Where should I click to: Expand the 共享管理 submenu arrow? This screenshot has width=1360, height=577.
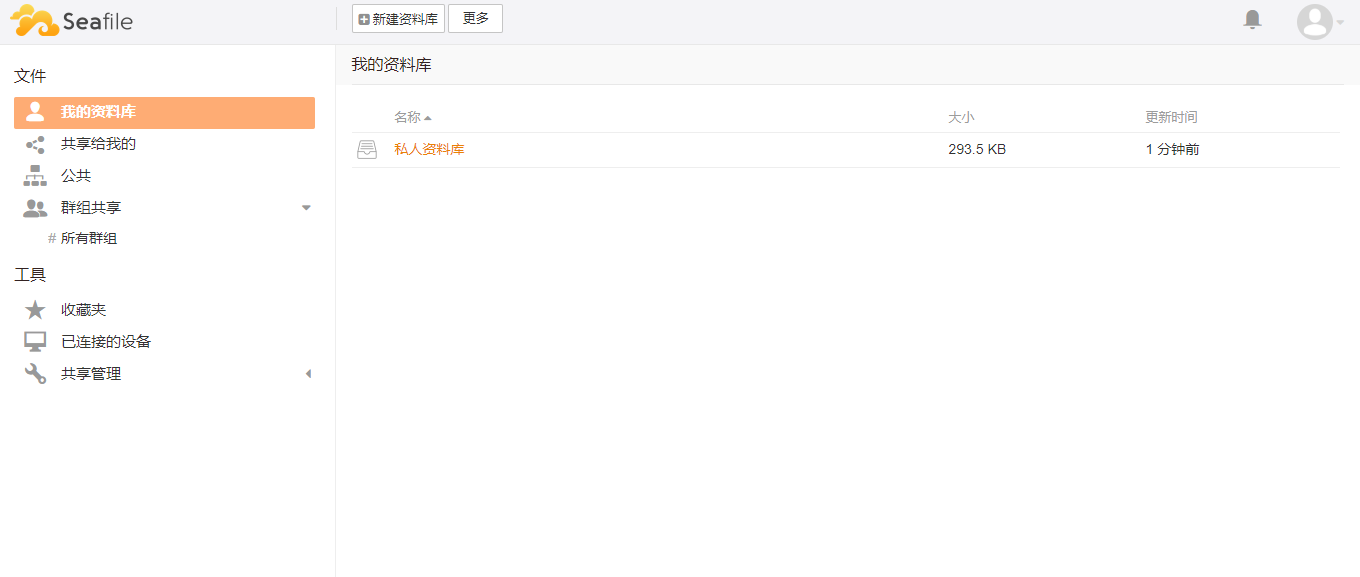click(307, 374)
